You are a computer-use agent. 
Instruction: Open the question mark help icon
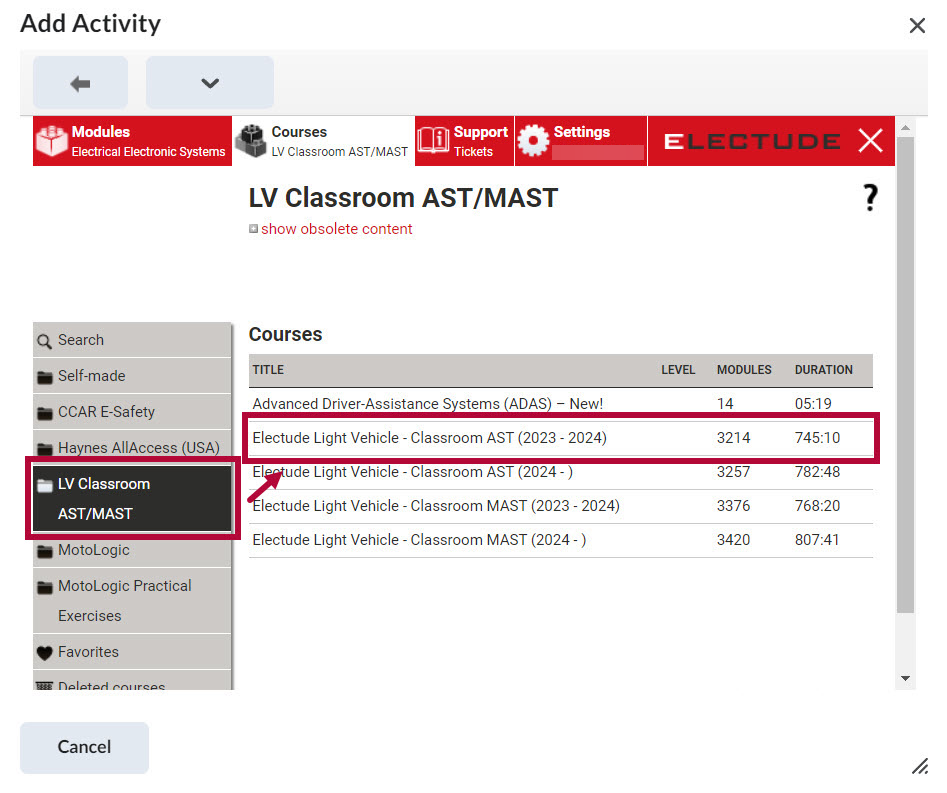[870, 197]
